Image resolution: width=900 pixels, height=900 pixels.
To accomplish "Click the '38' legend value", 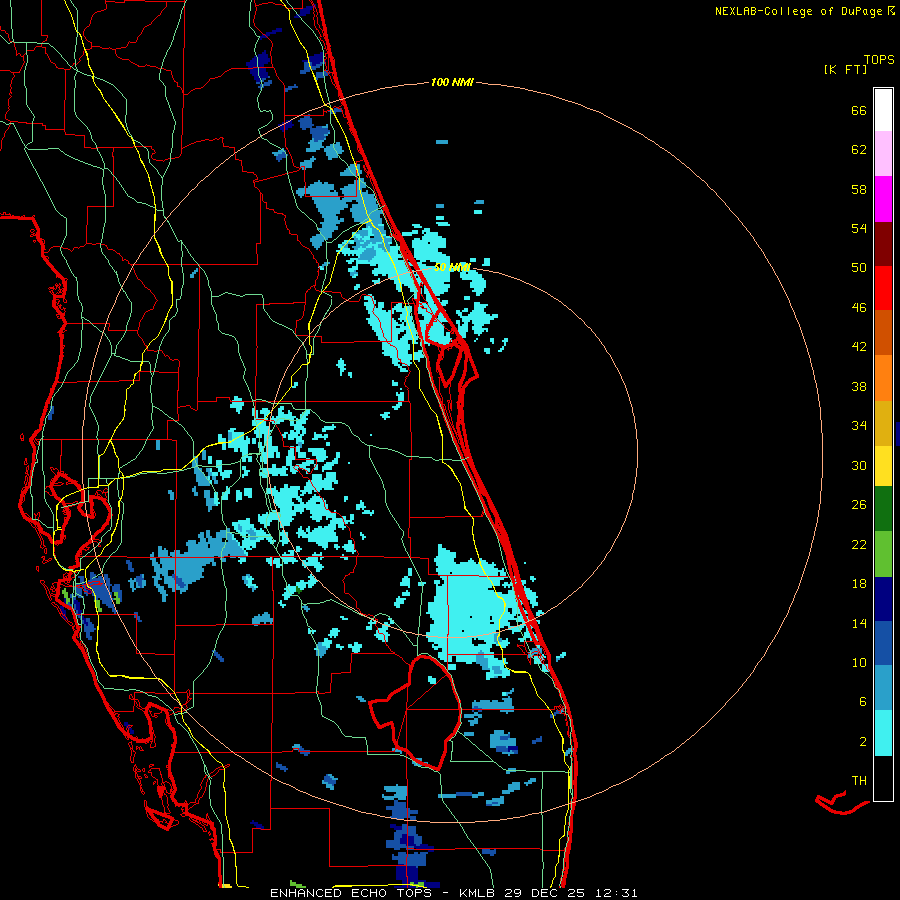I will click(x=859, y=386).
